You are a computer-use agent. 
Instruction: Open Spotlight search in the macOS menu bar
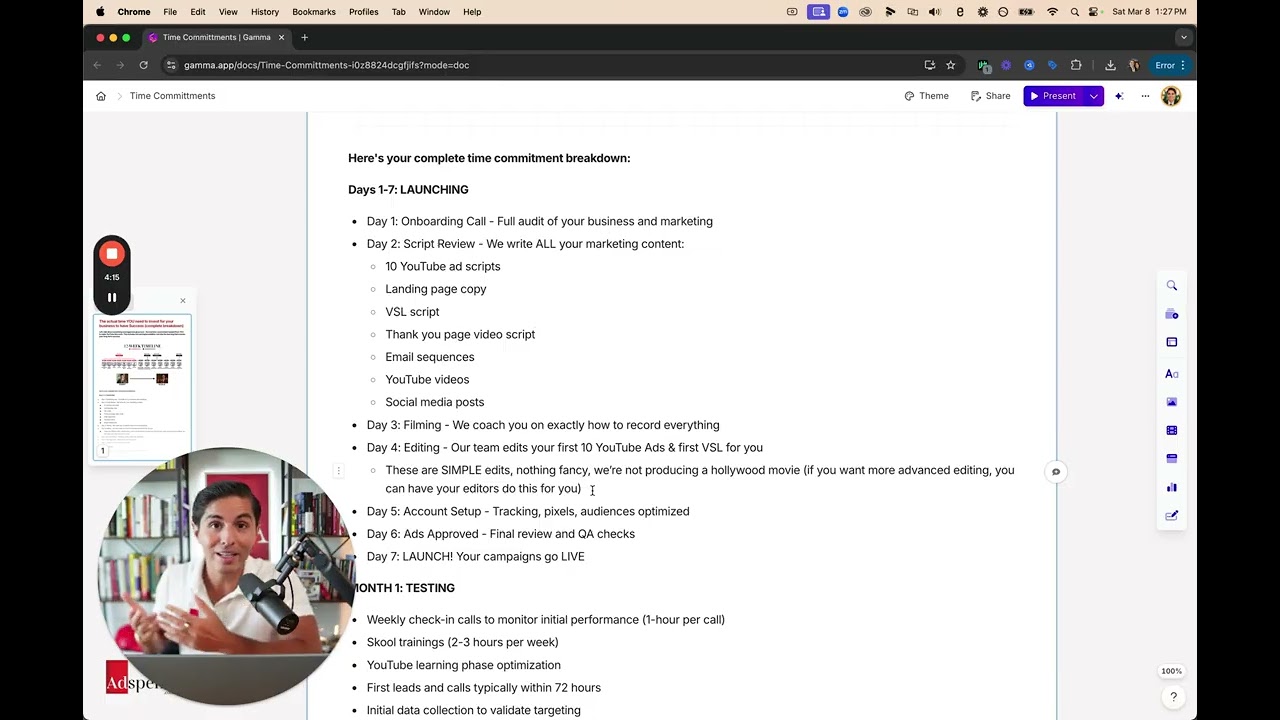click(1074, 12)
